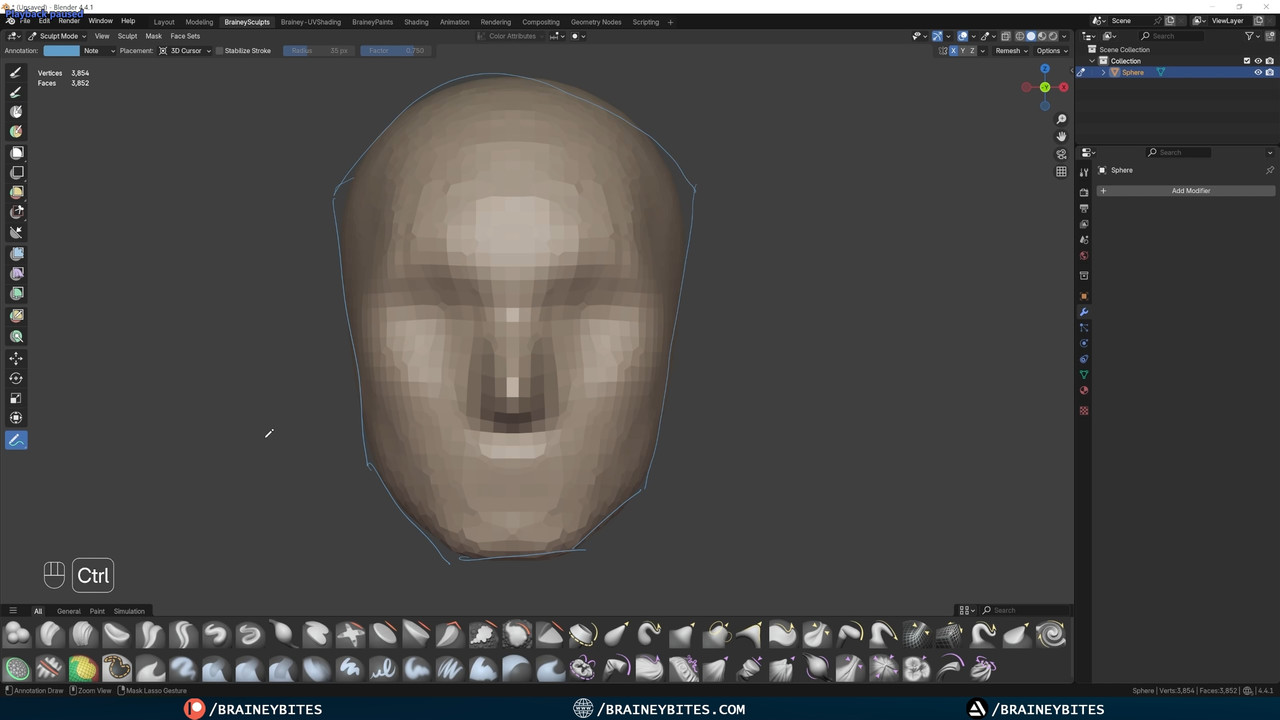Switch to the Shading workspace tab

(x=416, y=22)
